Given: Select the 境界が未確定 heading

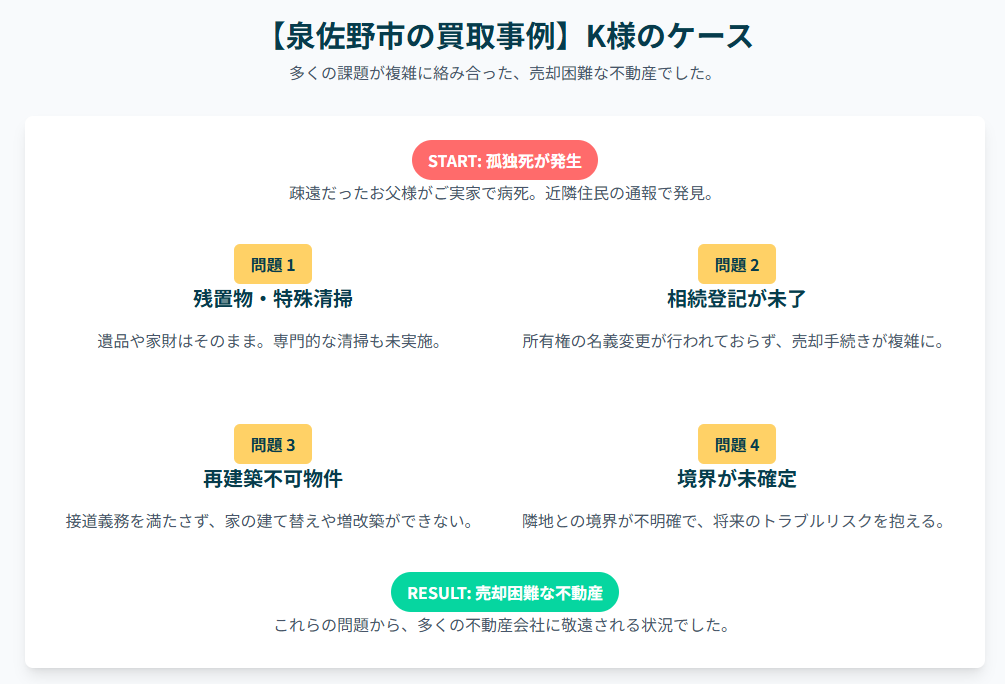Looking at the screenshot, I should coord(736,479).
